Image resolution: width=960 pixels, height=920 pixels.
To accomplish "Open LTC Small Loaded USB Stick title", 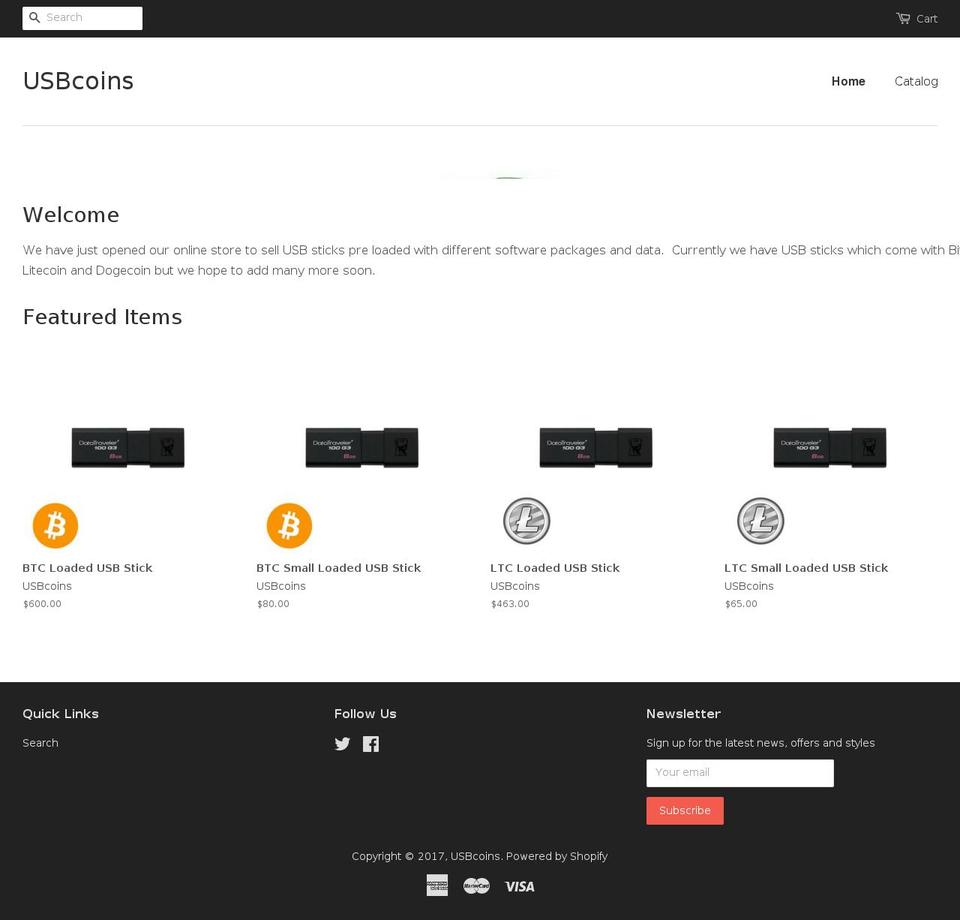I will pos(806,568).
